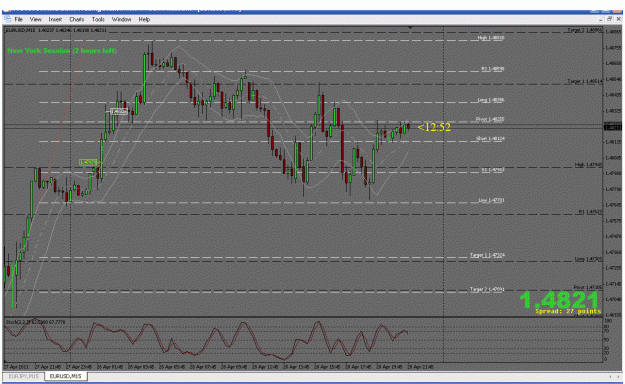Click the New York Session green label
The height and width of the screenshot is (384, 625).
click(62, 51)
